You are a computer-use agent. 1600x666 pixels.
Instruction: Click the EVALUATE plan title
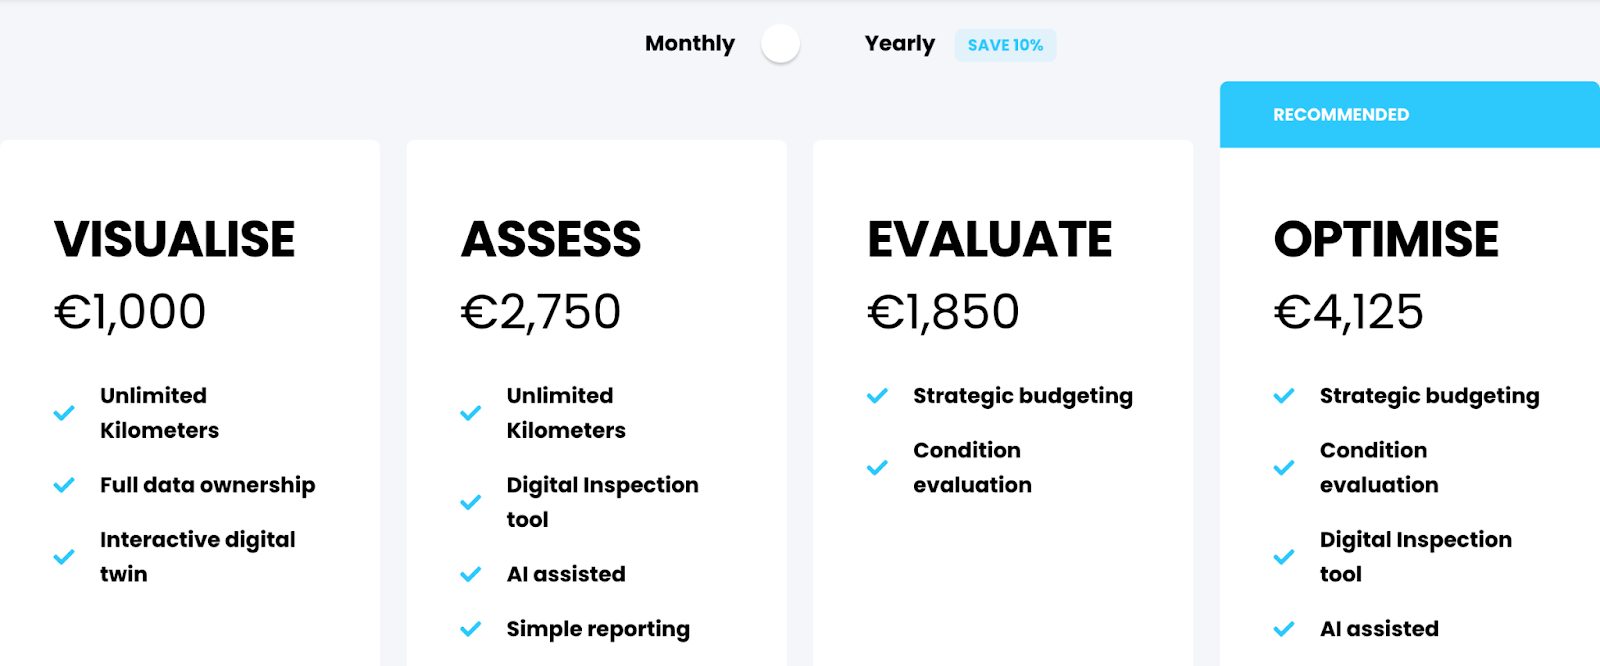coord(990,240)
